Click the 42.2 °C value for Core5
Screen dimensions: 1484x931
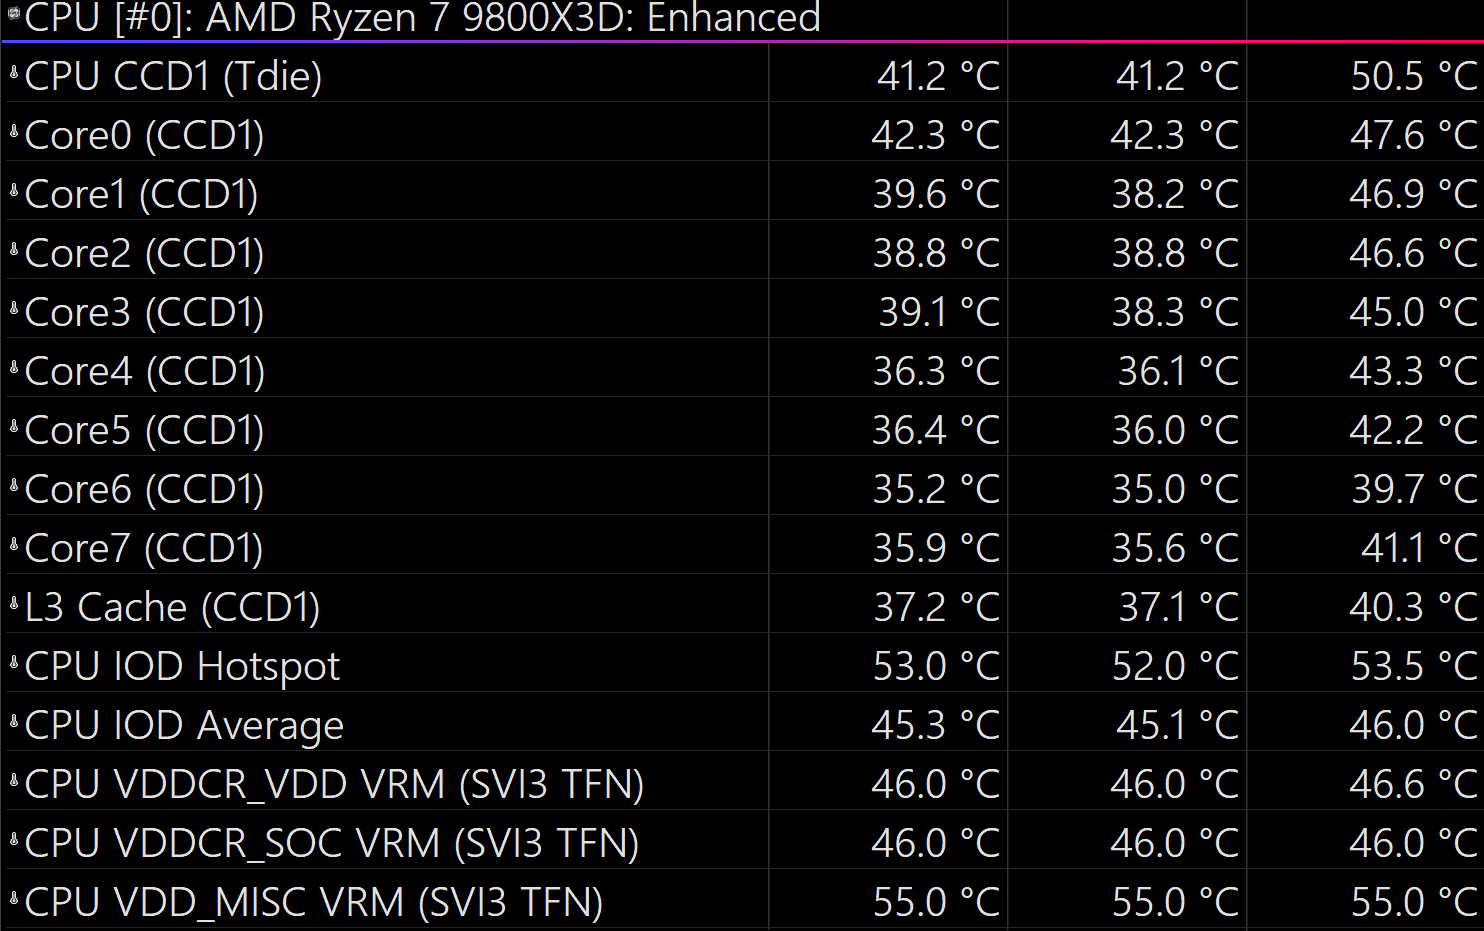(1414, 431)
